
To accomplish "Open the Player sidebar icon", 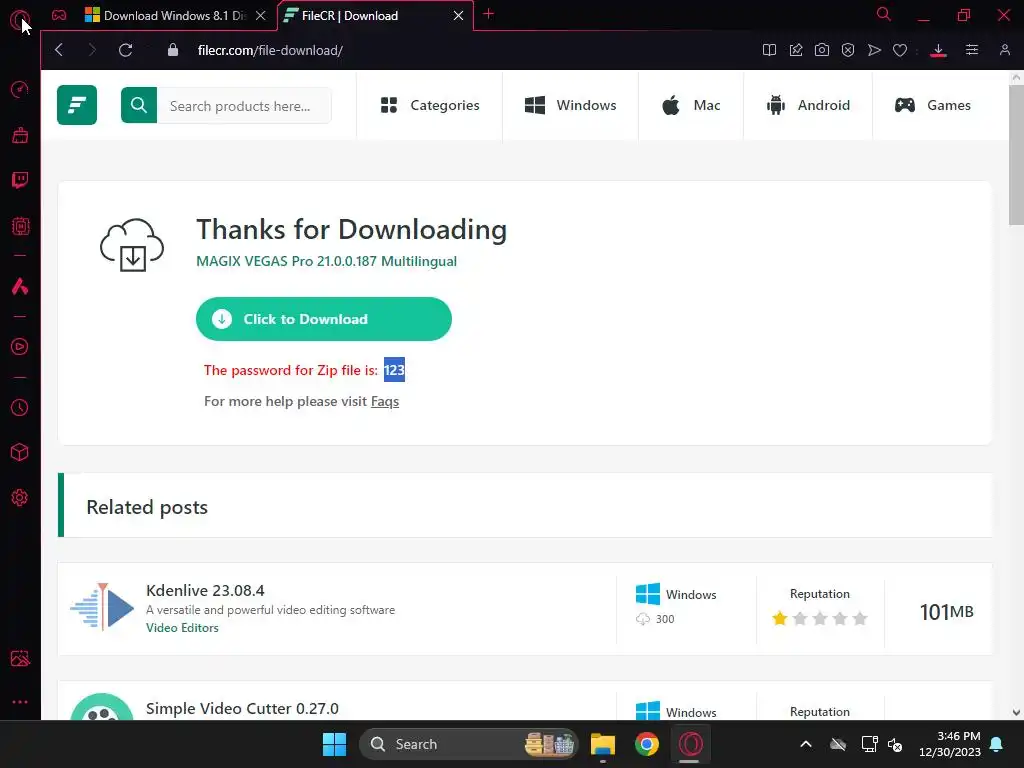I will click(20, 346).
